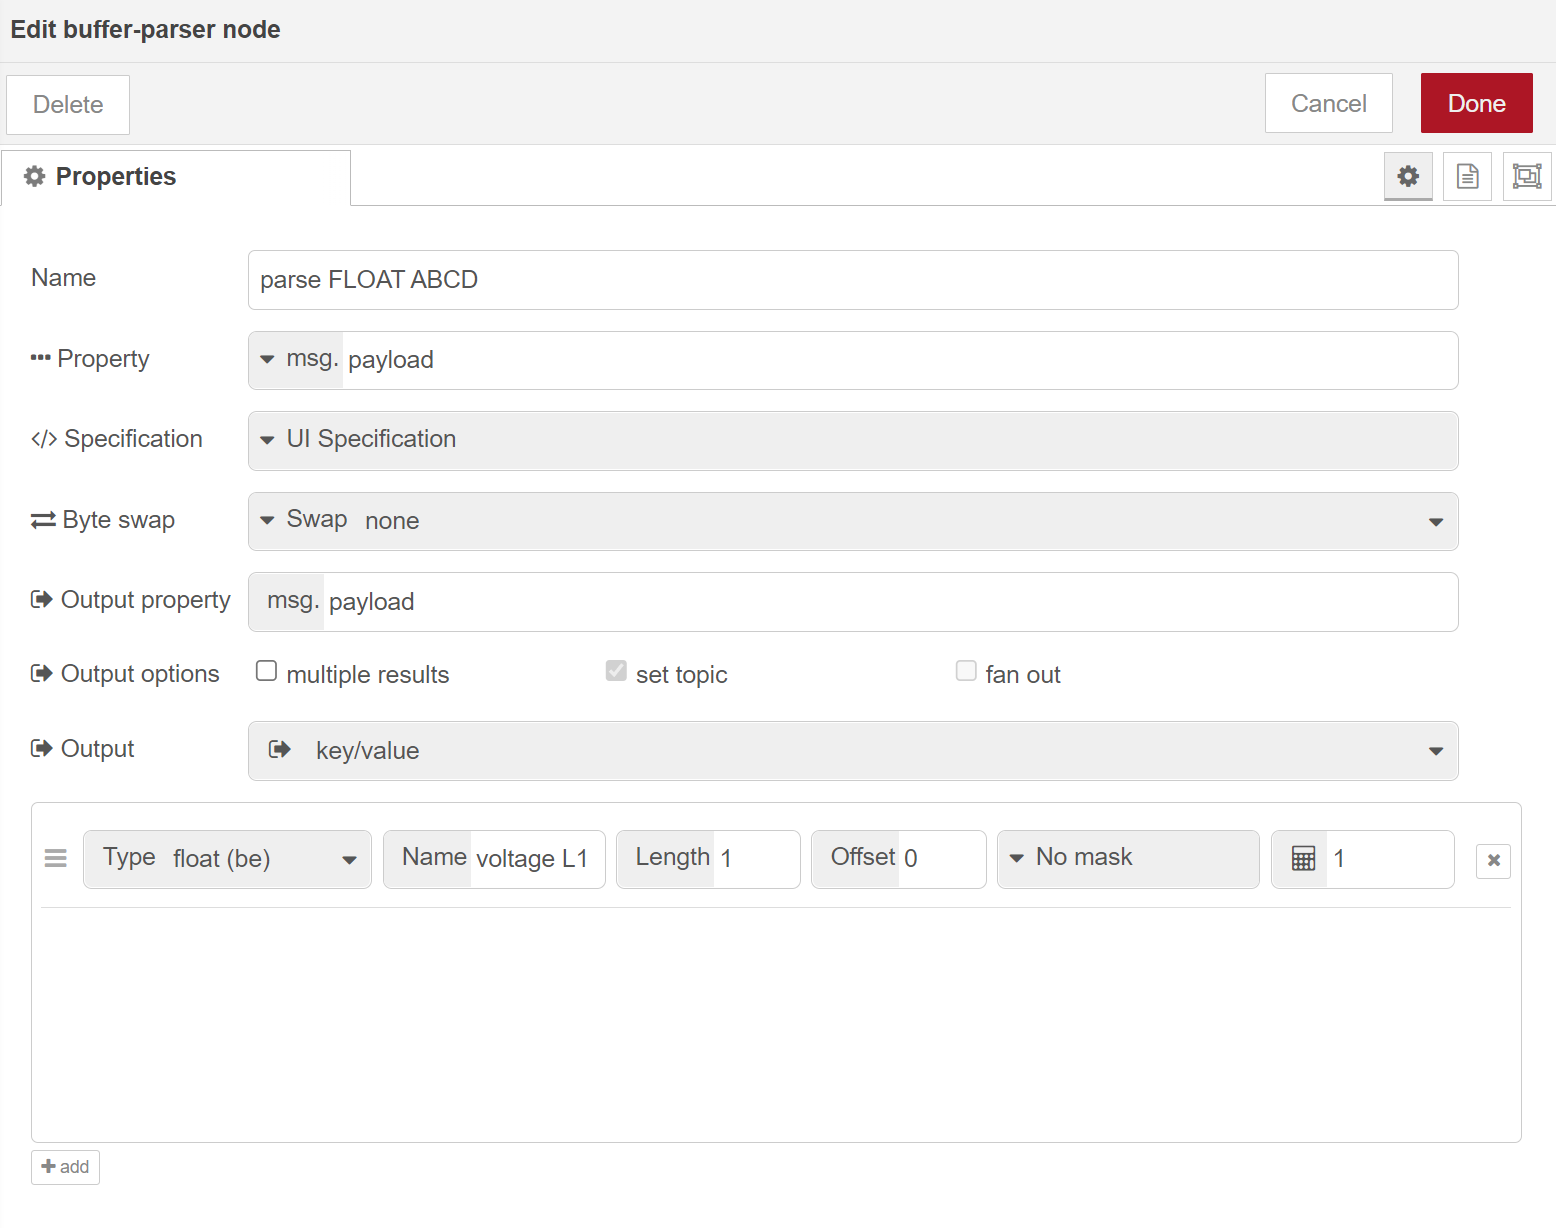Toggle the set topic checkbox

tap(616, 671)
